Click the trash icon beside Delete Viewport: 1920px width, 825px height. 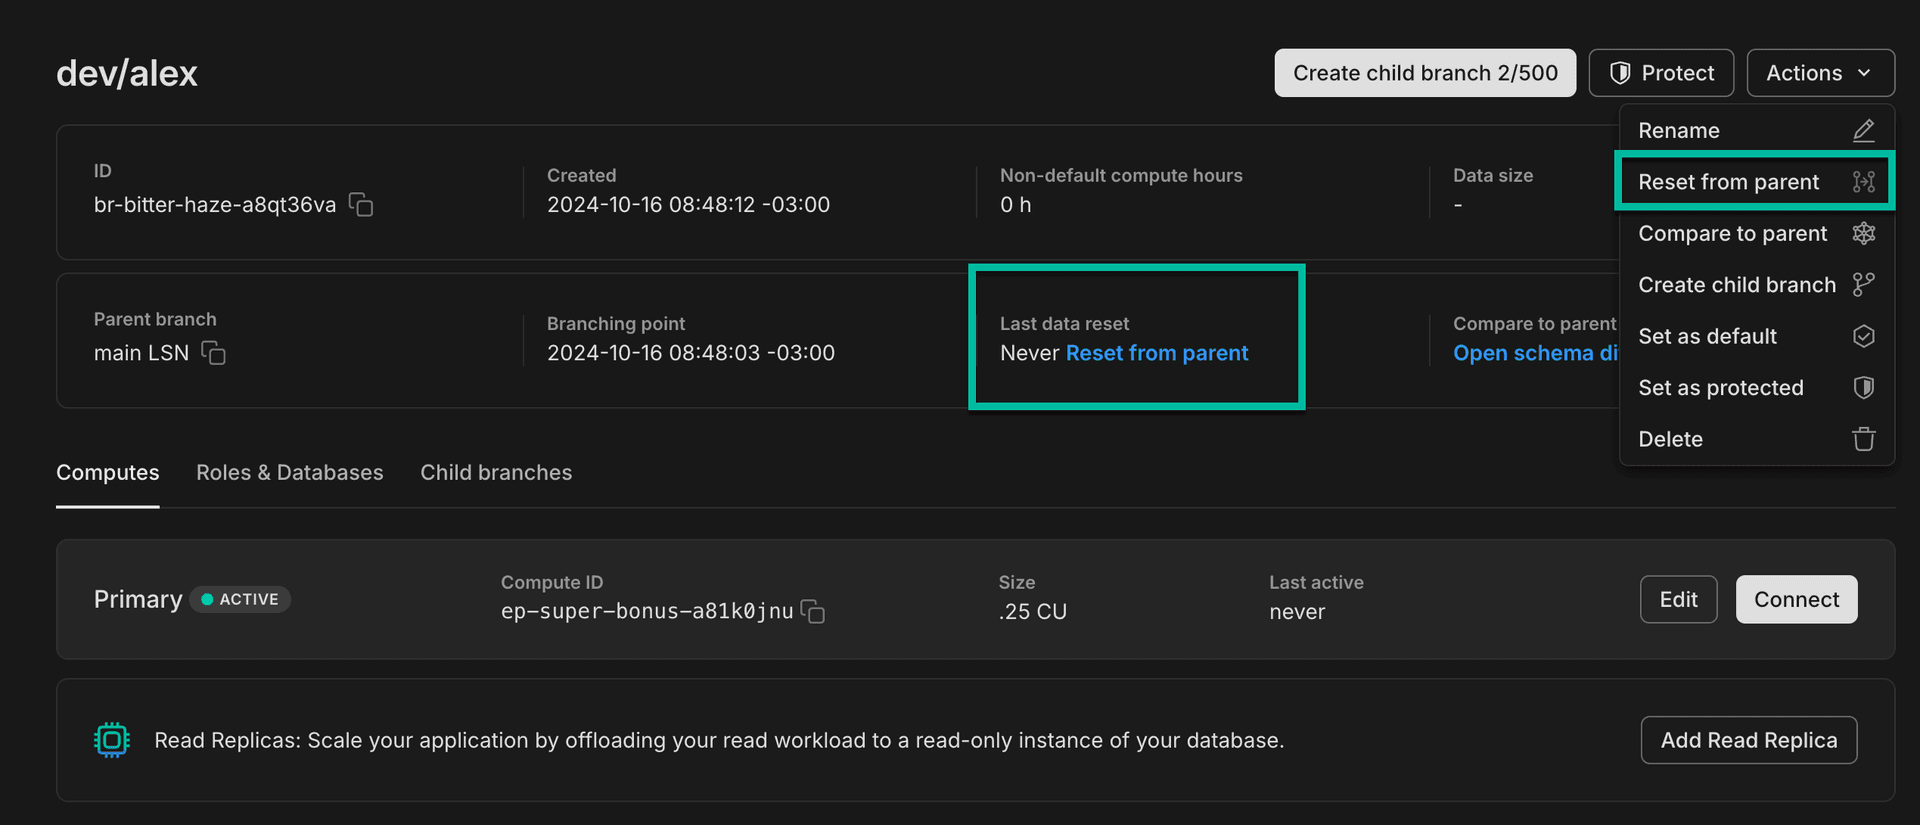(x=1863, y=439)
